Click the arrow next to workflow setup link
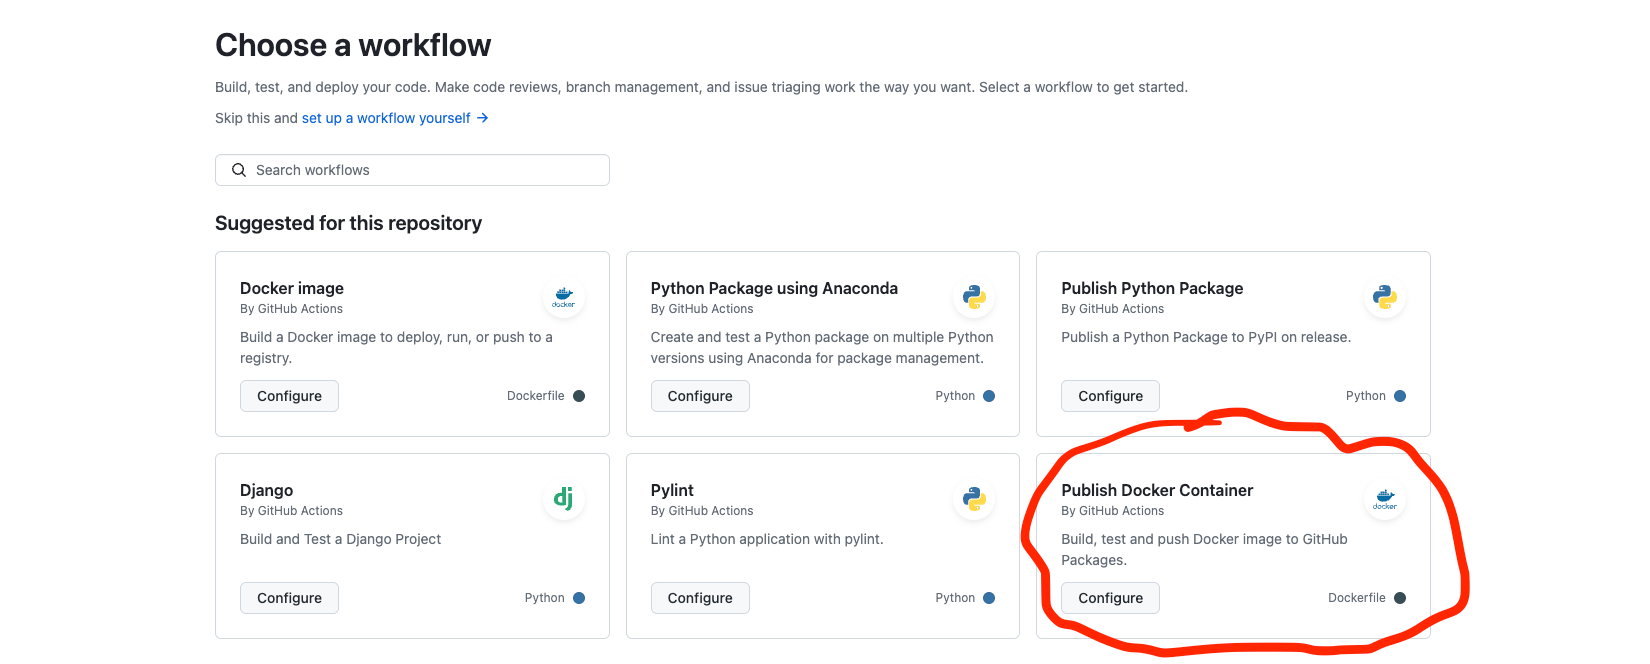 coord(483,118)
